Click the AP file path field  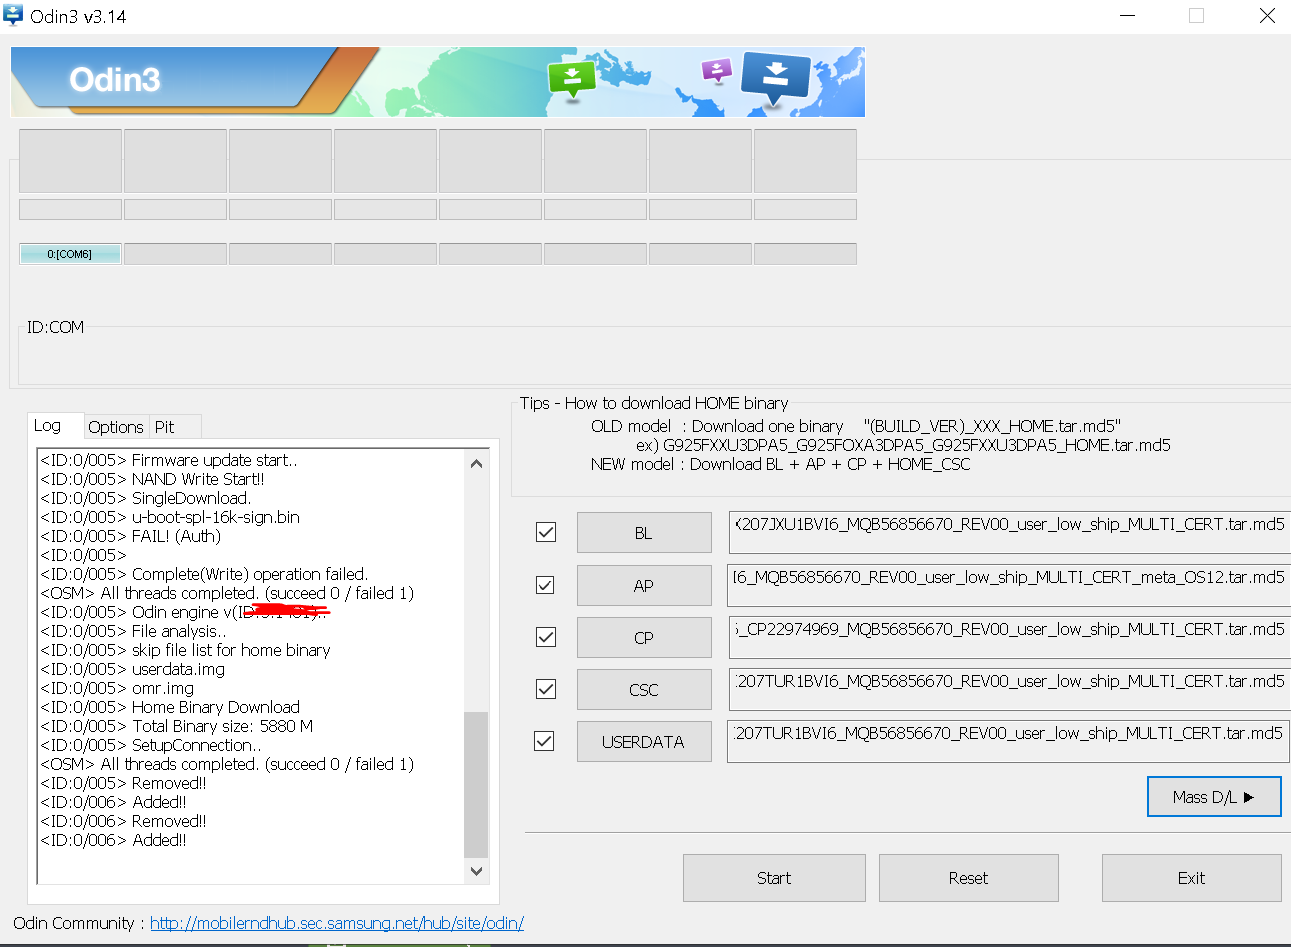(x=1009, y=585)
